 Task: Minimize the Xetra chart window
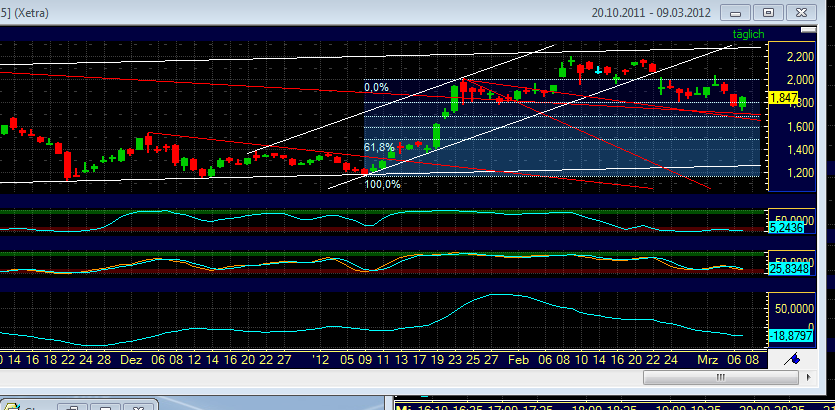click(735, 12)
